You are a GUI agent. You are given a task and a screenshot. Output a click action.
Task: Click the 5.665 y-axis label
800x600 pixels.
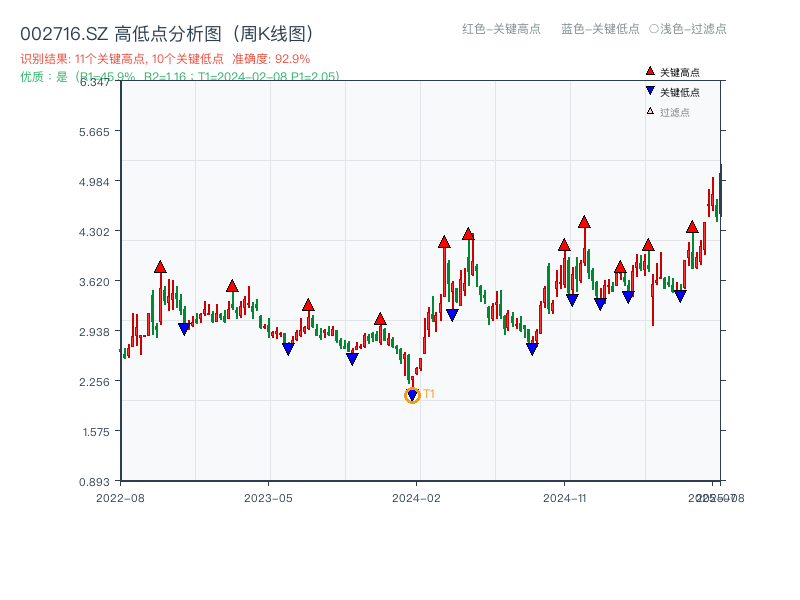pyautogui.click(x=94, y=132)
